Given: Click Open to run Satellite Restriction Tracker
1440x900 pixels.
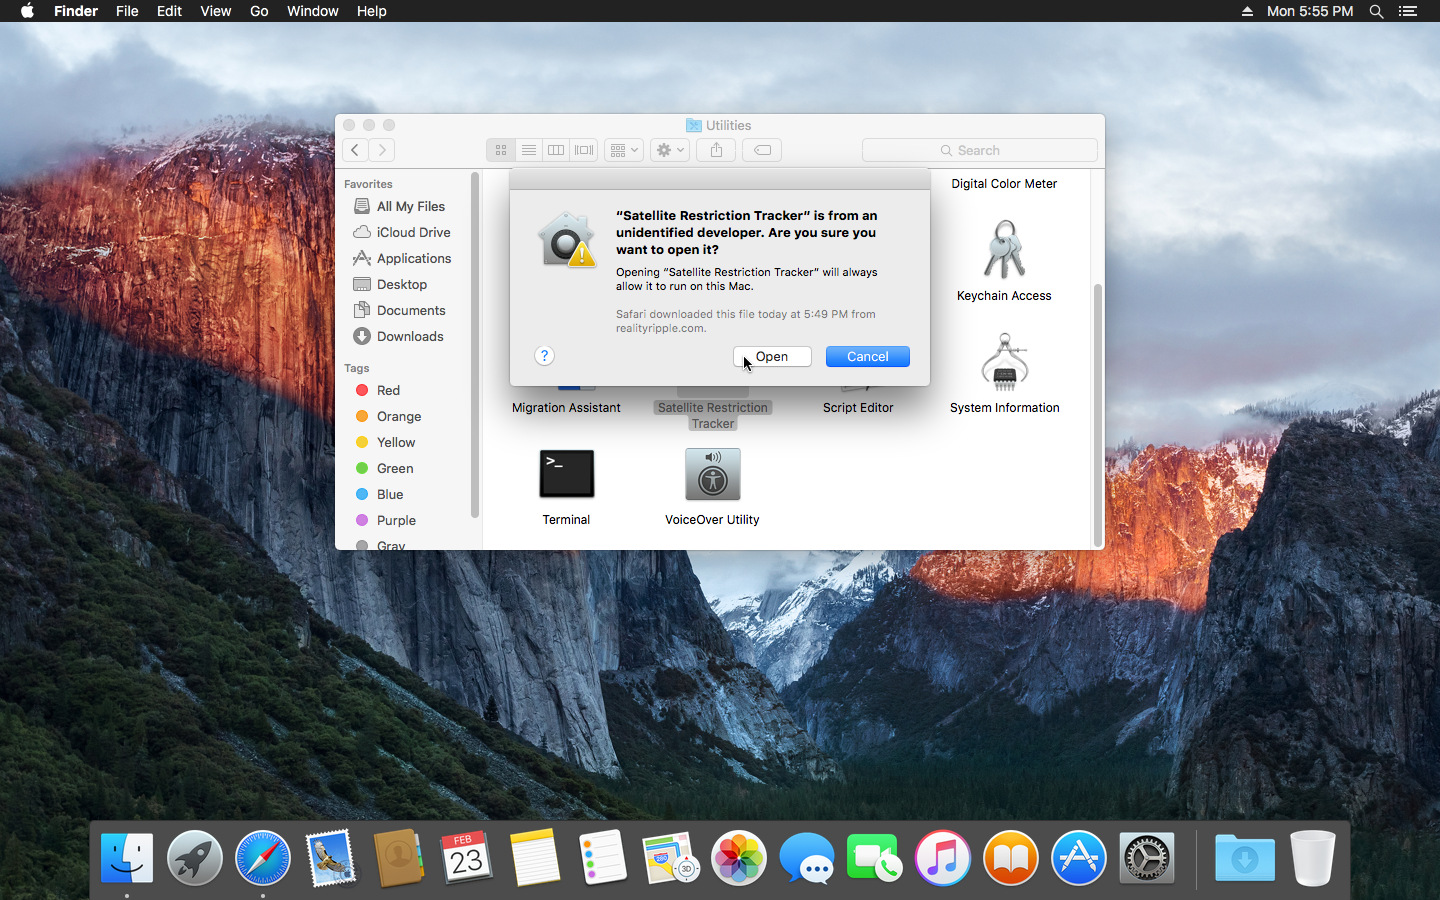Looking at the screenshot, I should 771,356.
